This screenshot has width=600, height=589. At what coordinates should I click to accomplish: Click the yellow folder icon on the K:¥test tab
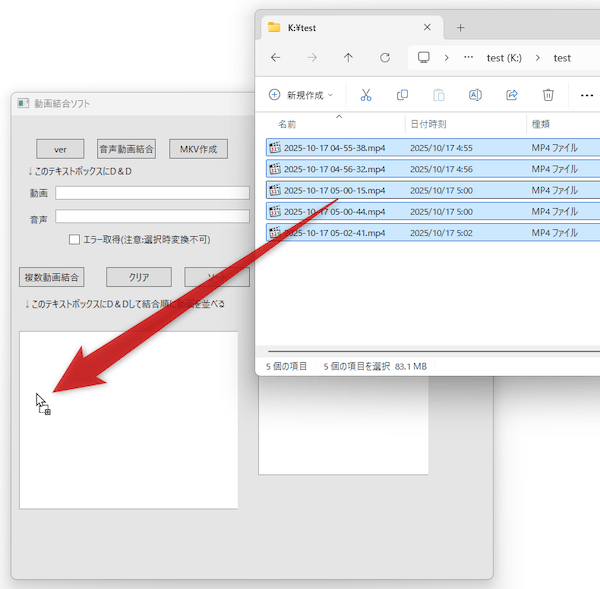click(x=274, y=27)
